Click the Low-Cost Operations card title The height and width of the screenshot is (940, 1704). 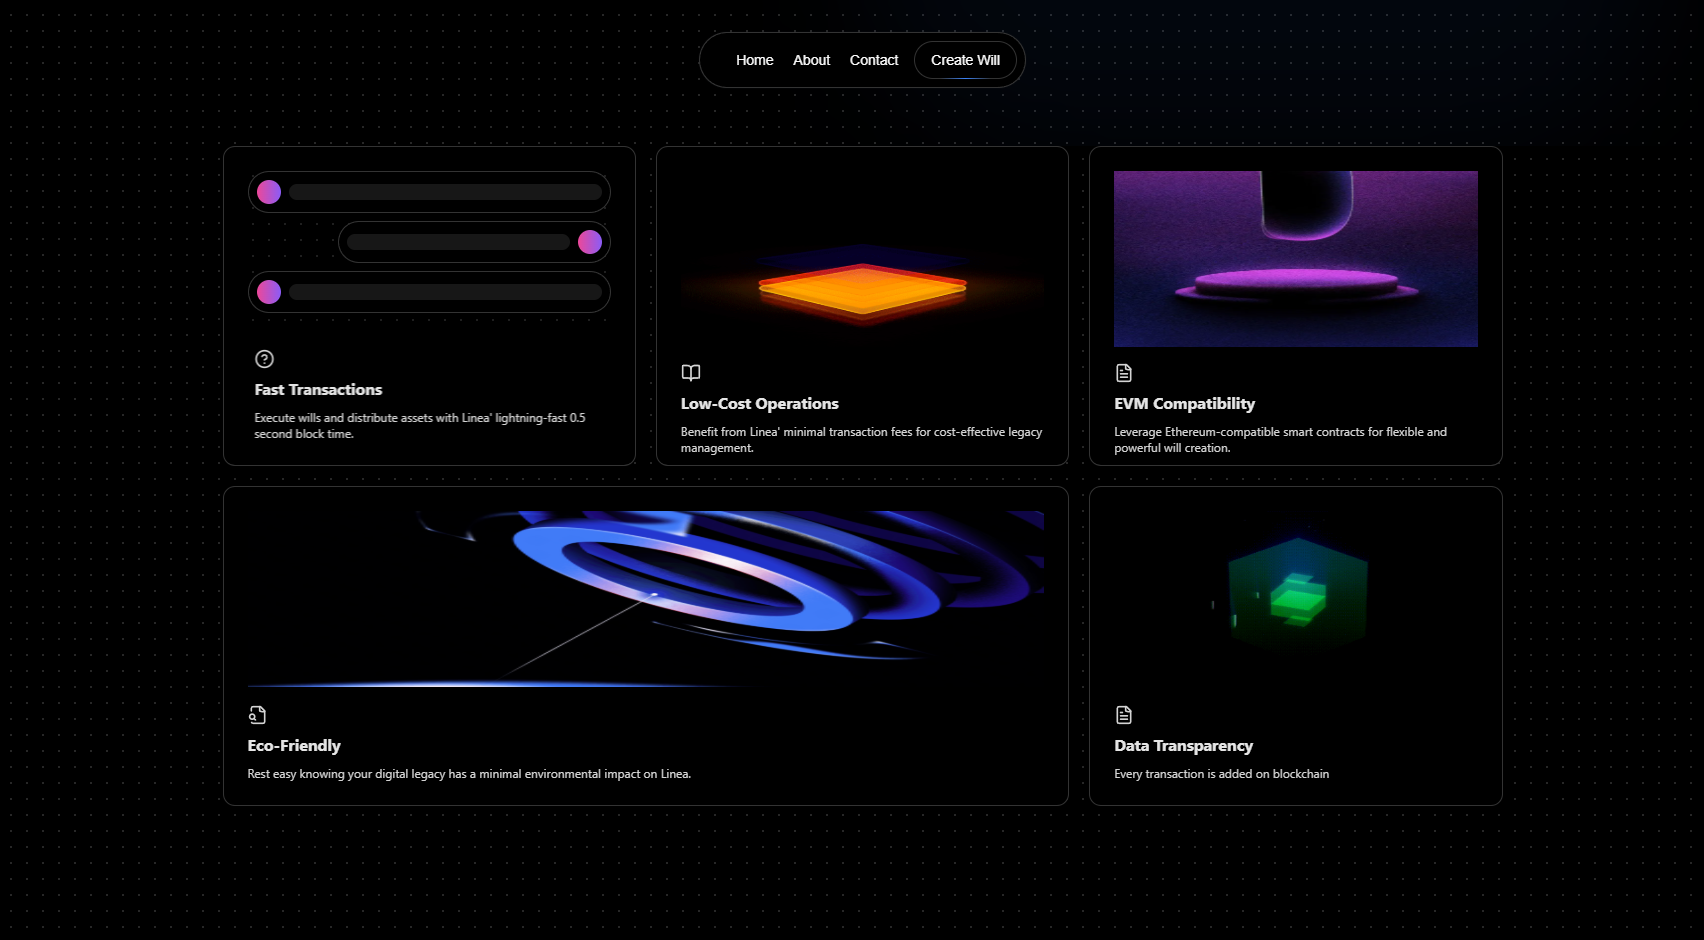[x=759, y=404]
